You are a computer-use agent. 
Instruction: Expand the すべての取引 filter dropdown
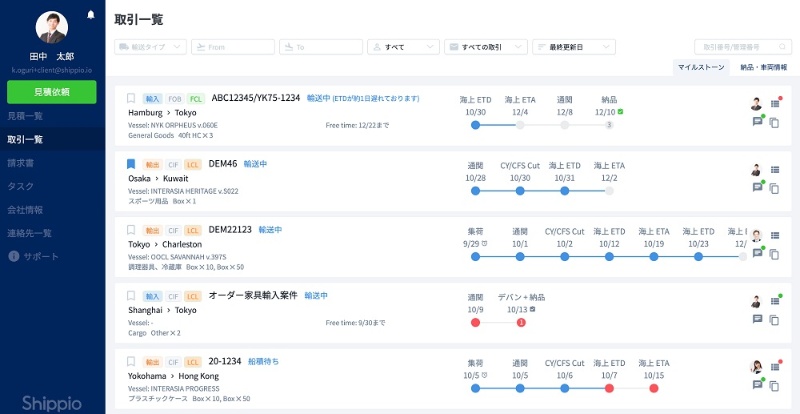[x=485, y=47]
